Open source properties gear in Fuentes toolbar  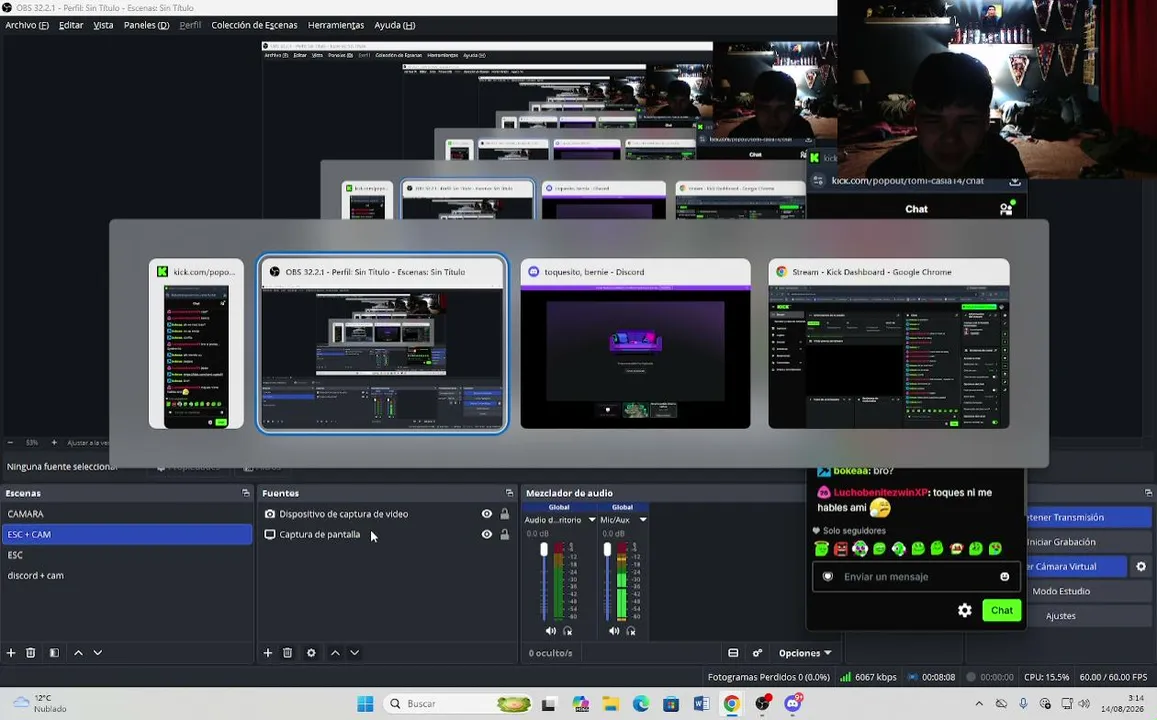311,653
